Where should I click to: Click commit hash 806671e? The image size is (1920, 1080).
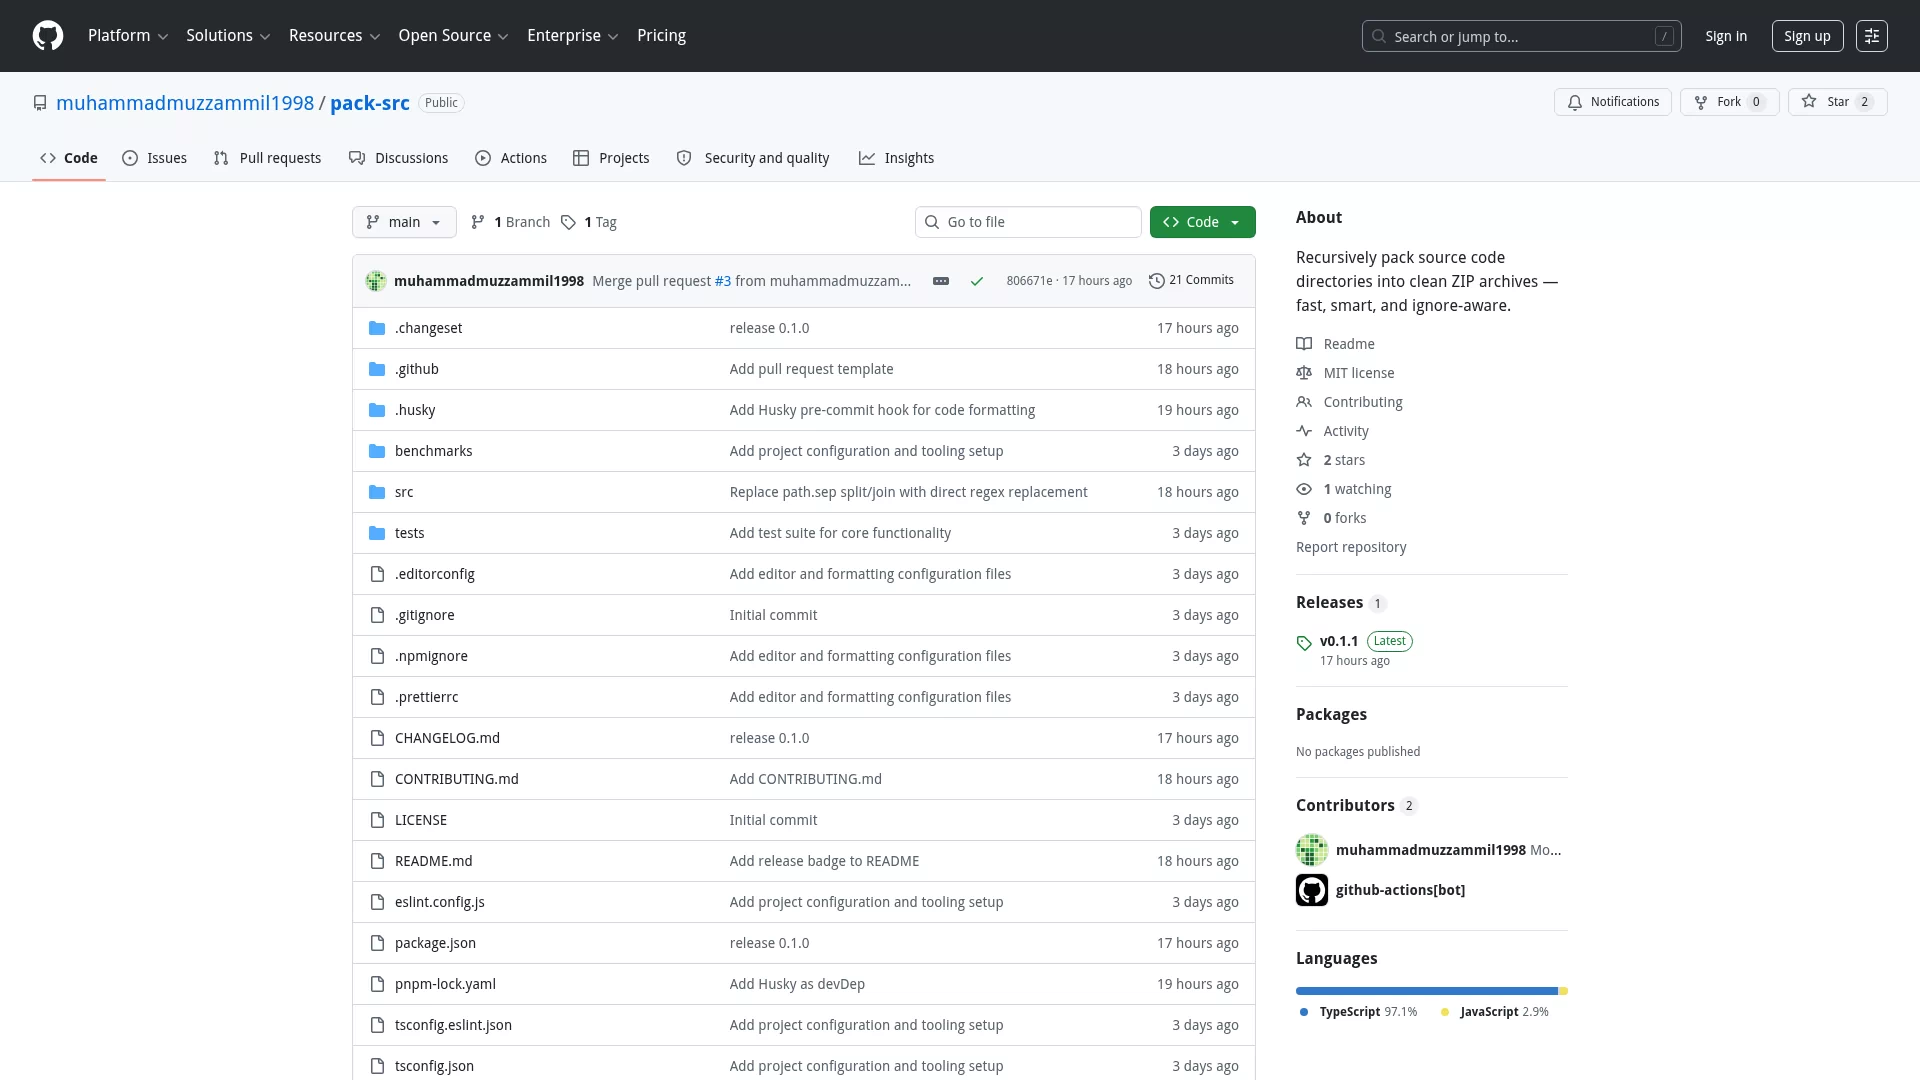click(1029, 281)
